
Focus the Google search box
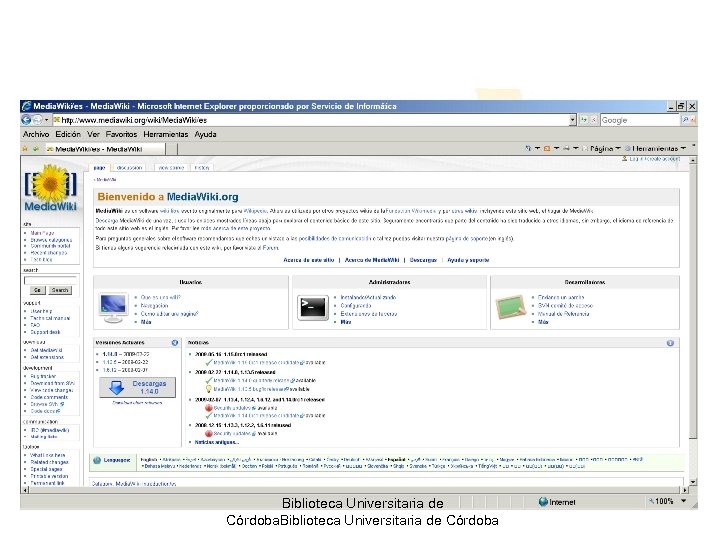(x=640, y=120)
